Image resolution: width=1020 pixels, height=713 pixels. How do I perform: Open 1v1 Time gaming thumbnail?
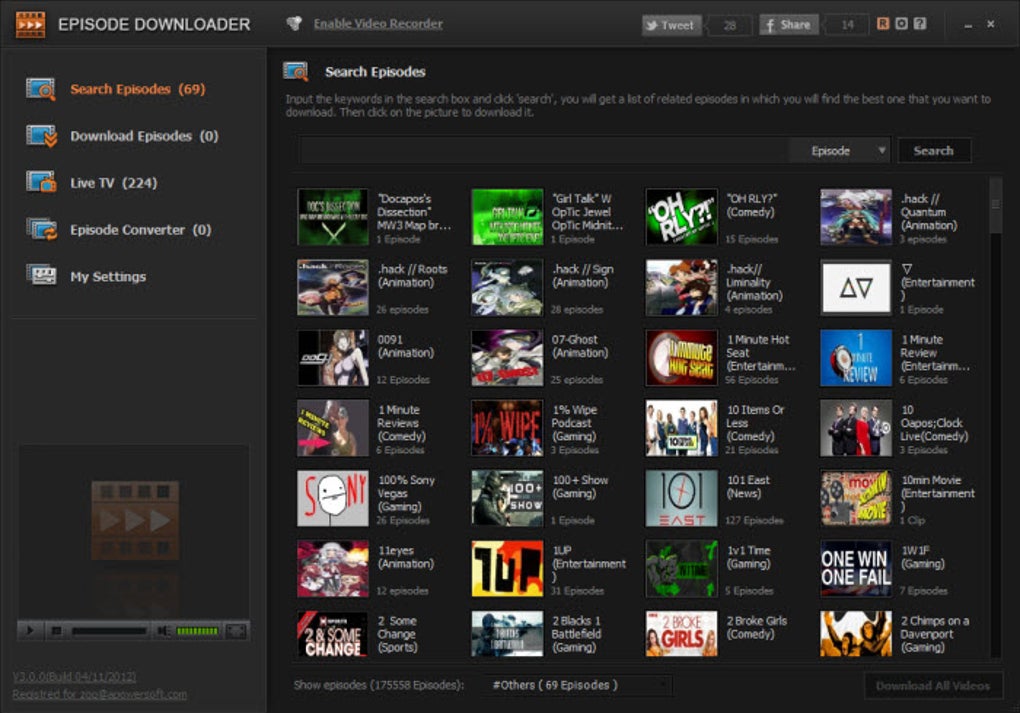(681, 568)
